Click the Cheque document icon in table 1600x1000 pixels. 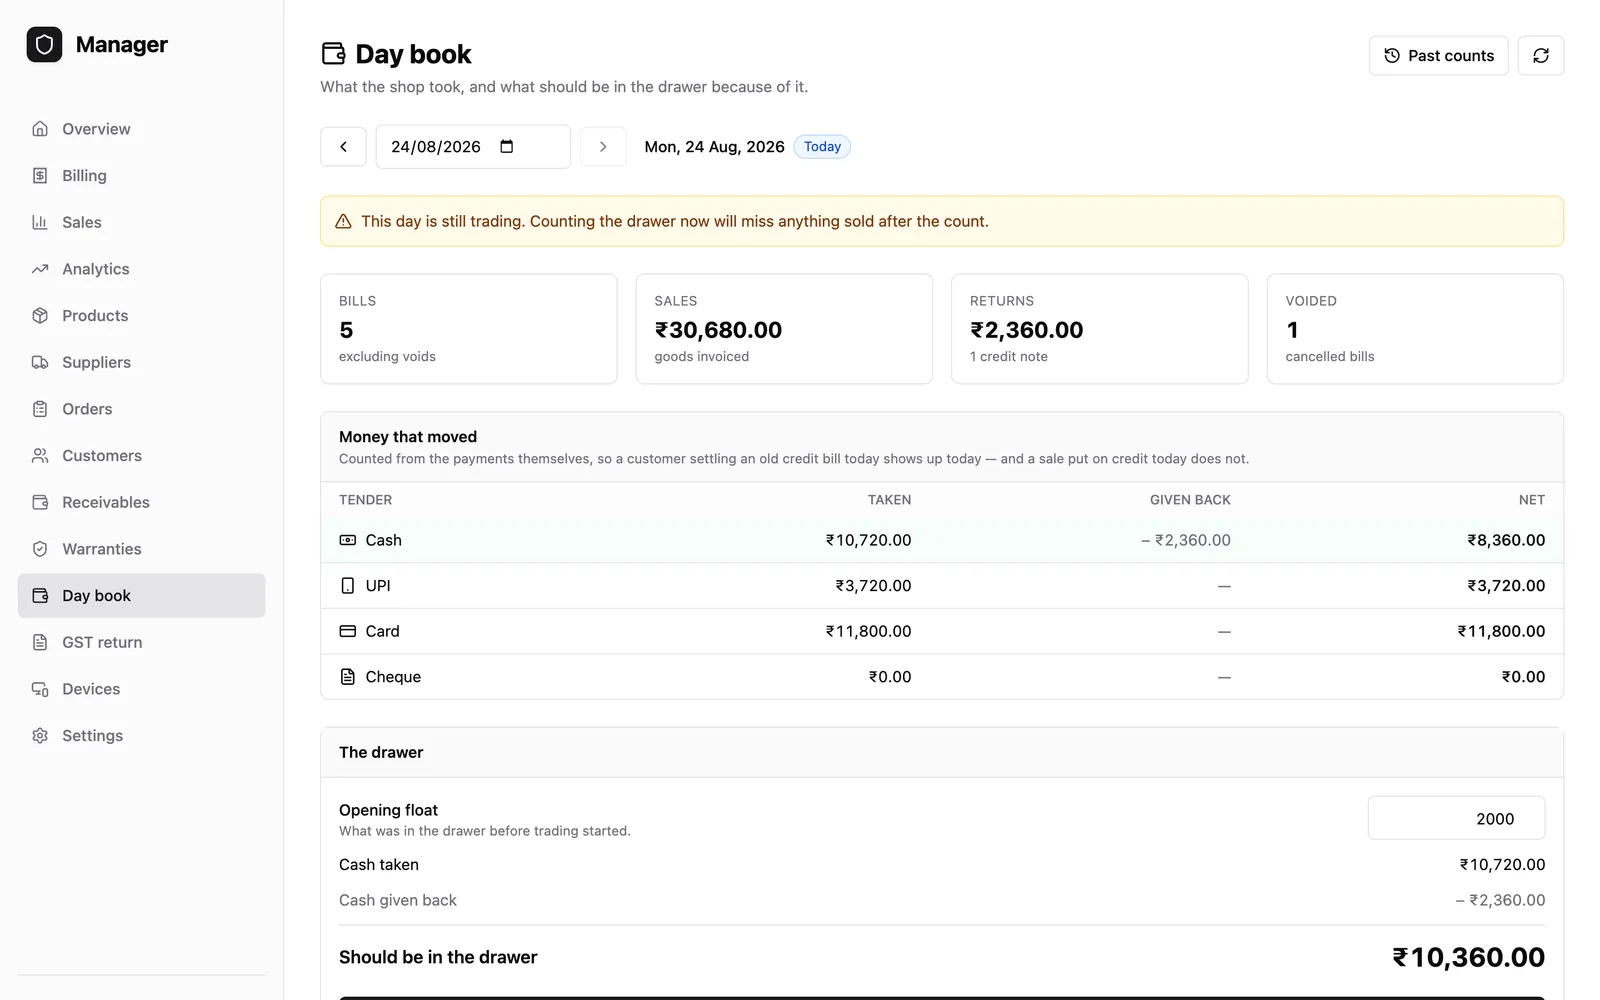tap(348, 677)
